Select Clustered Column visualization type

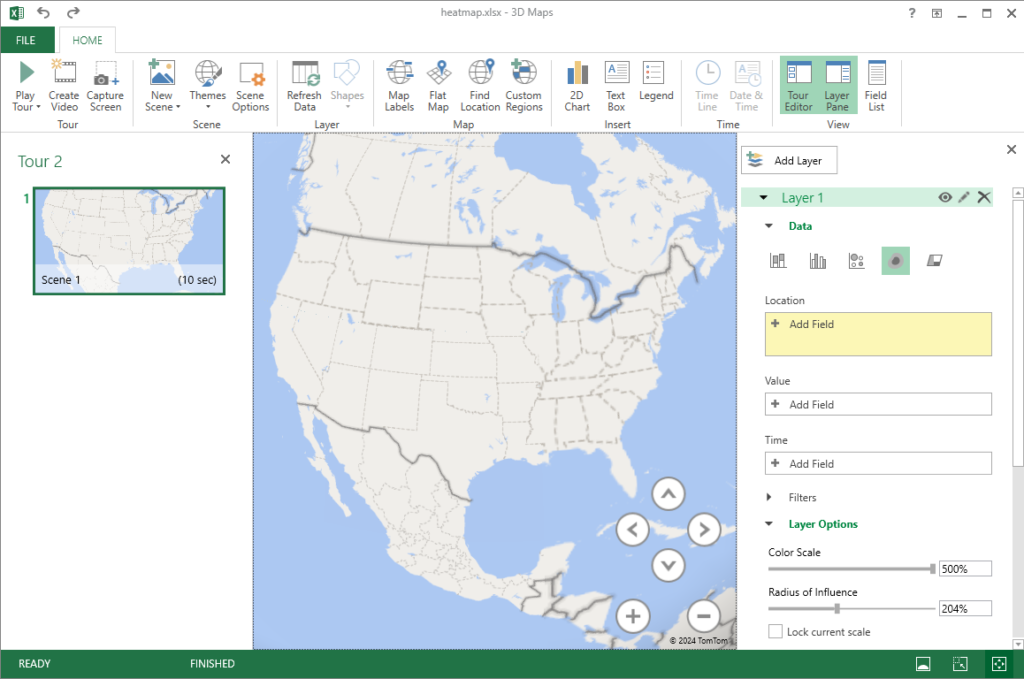pos(818,261)
